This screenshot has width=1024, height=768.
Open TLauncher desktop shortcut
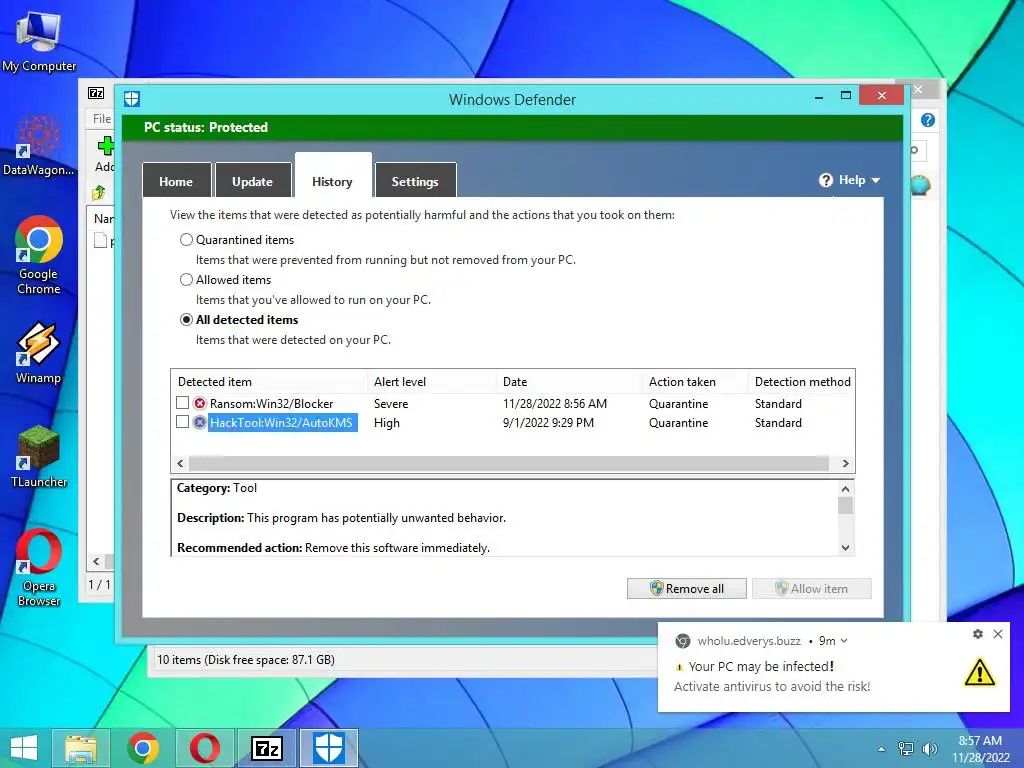39,456
